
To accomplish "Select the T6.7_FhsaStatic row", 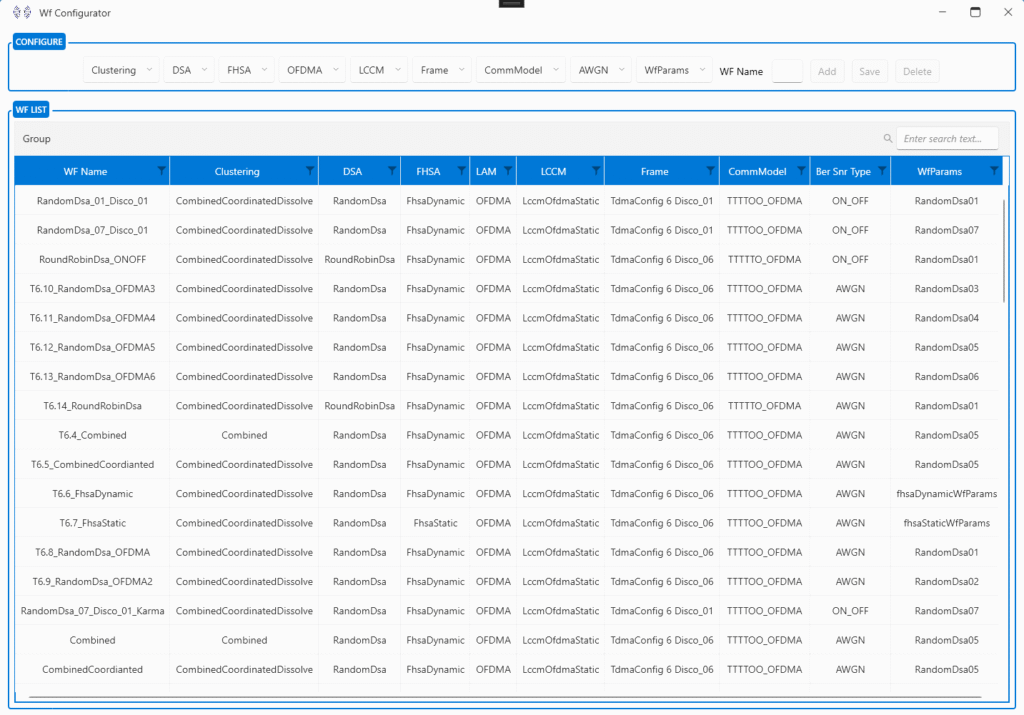I will (x=506, y=523).
